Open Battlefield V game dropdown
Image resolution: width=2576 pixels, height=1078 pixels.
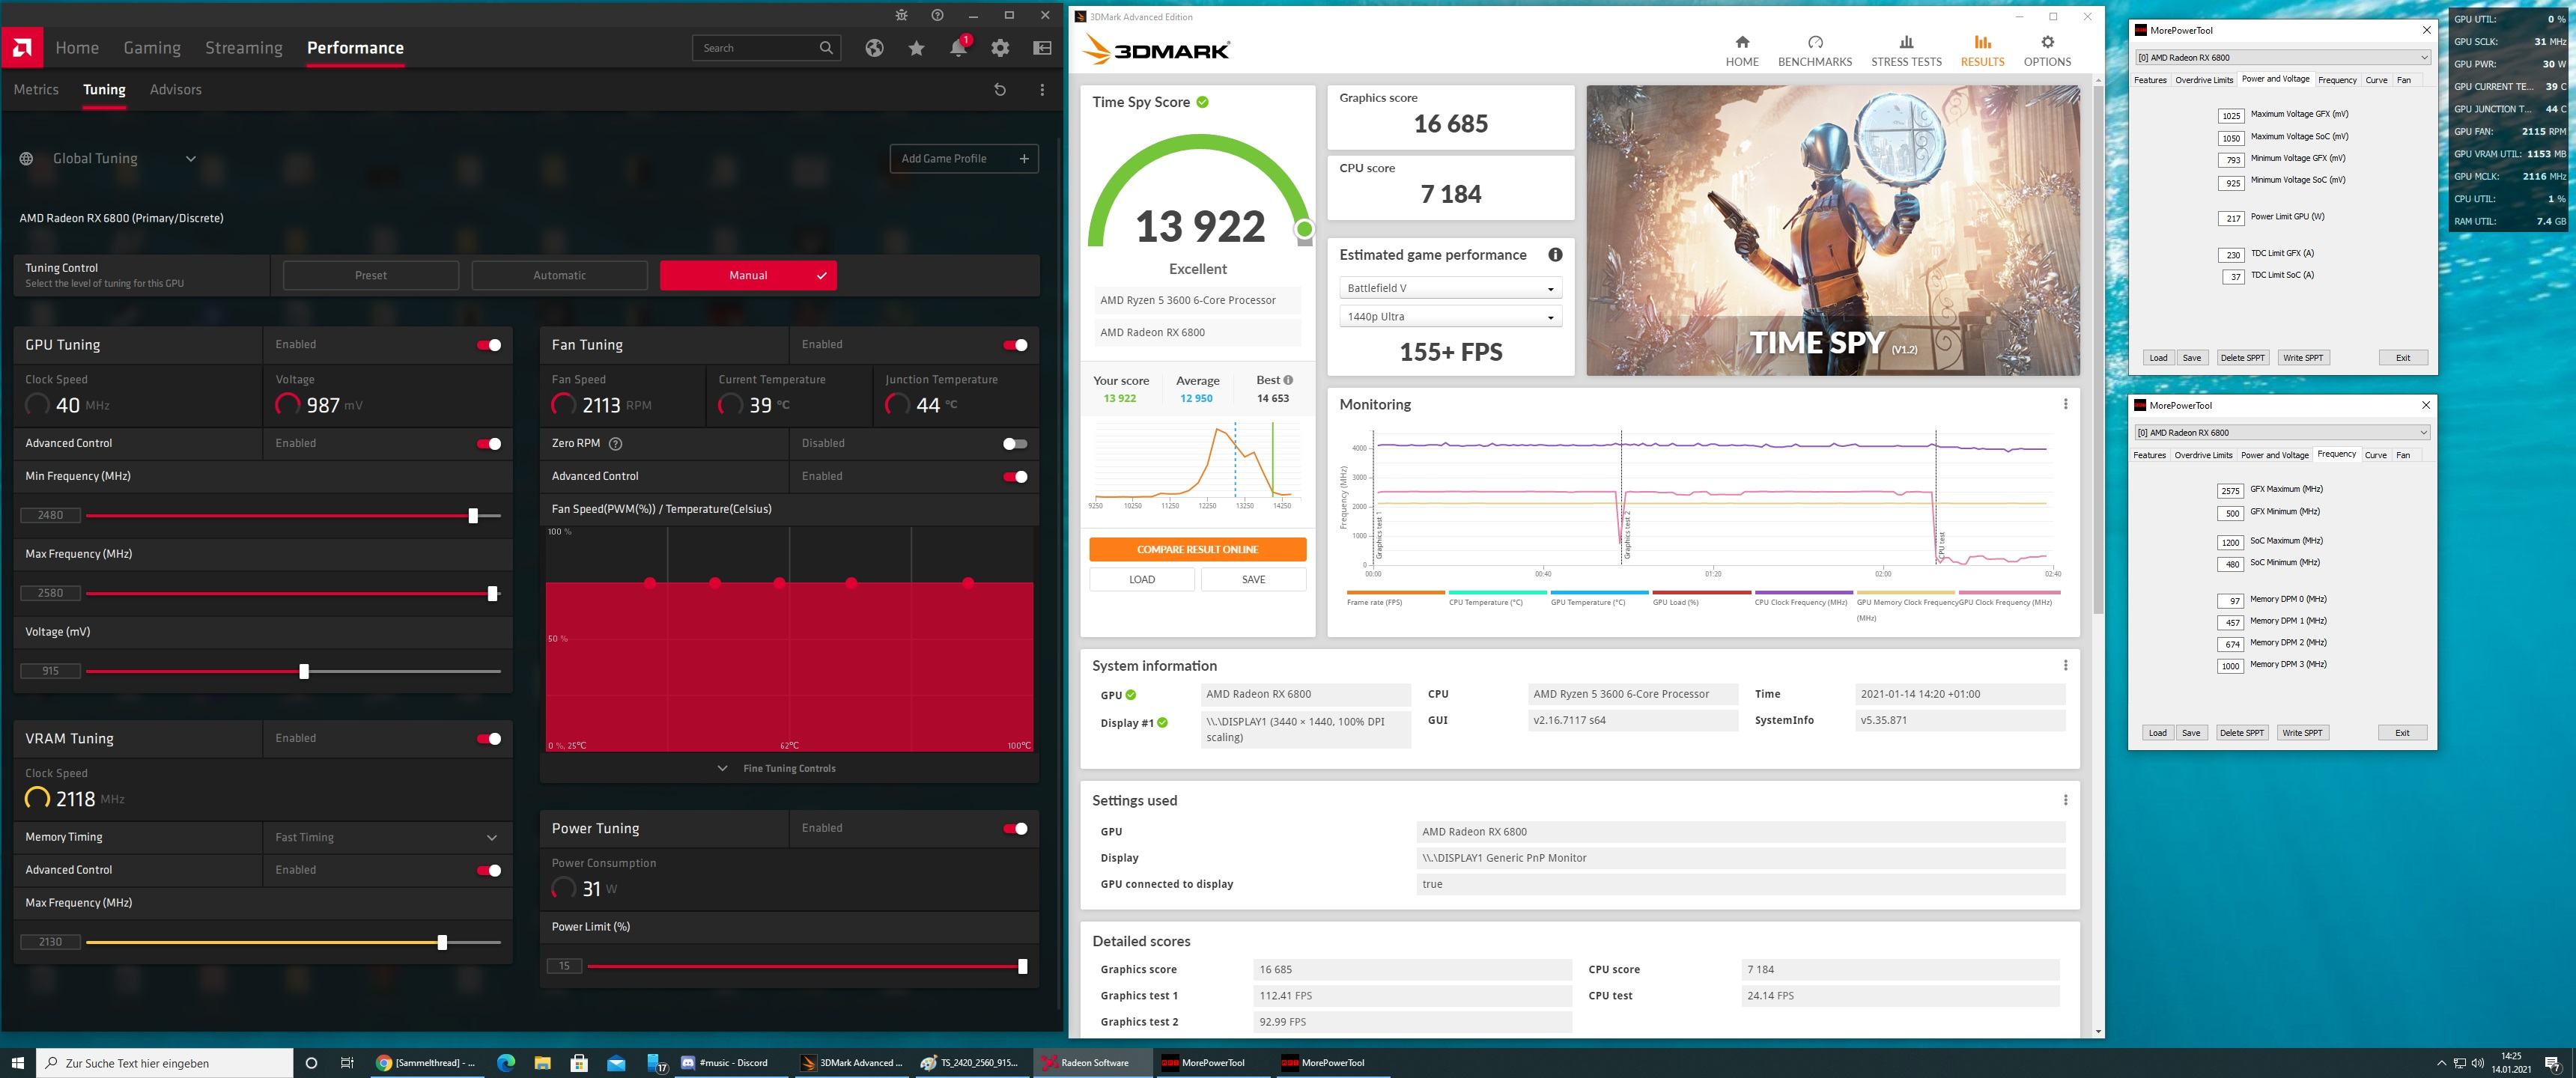pyautogui.click(x=1450, y=288)
